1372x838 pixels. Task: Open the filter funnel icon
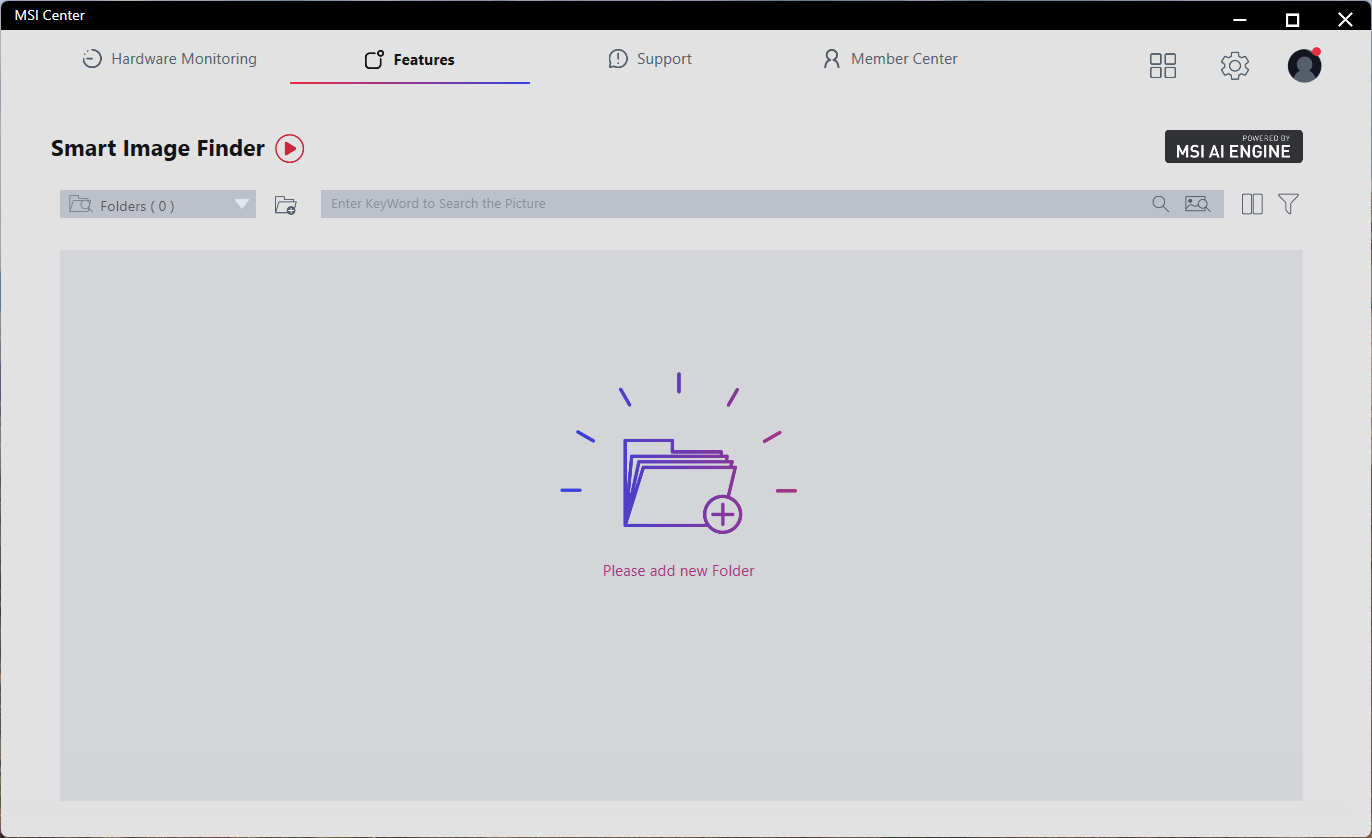1289,204
